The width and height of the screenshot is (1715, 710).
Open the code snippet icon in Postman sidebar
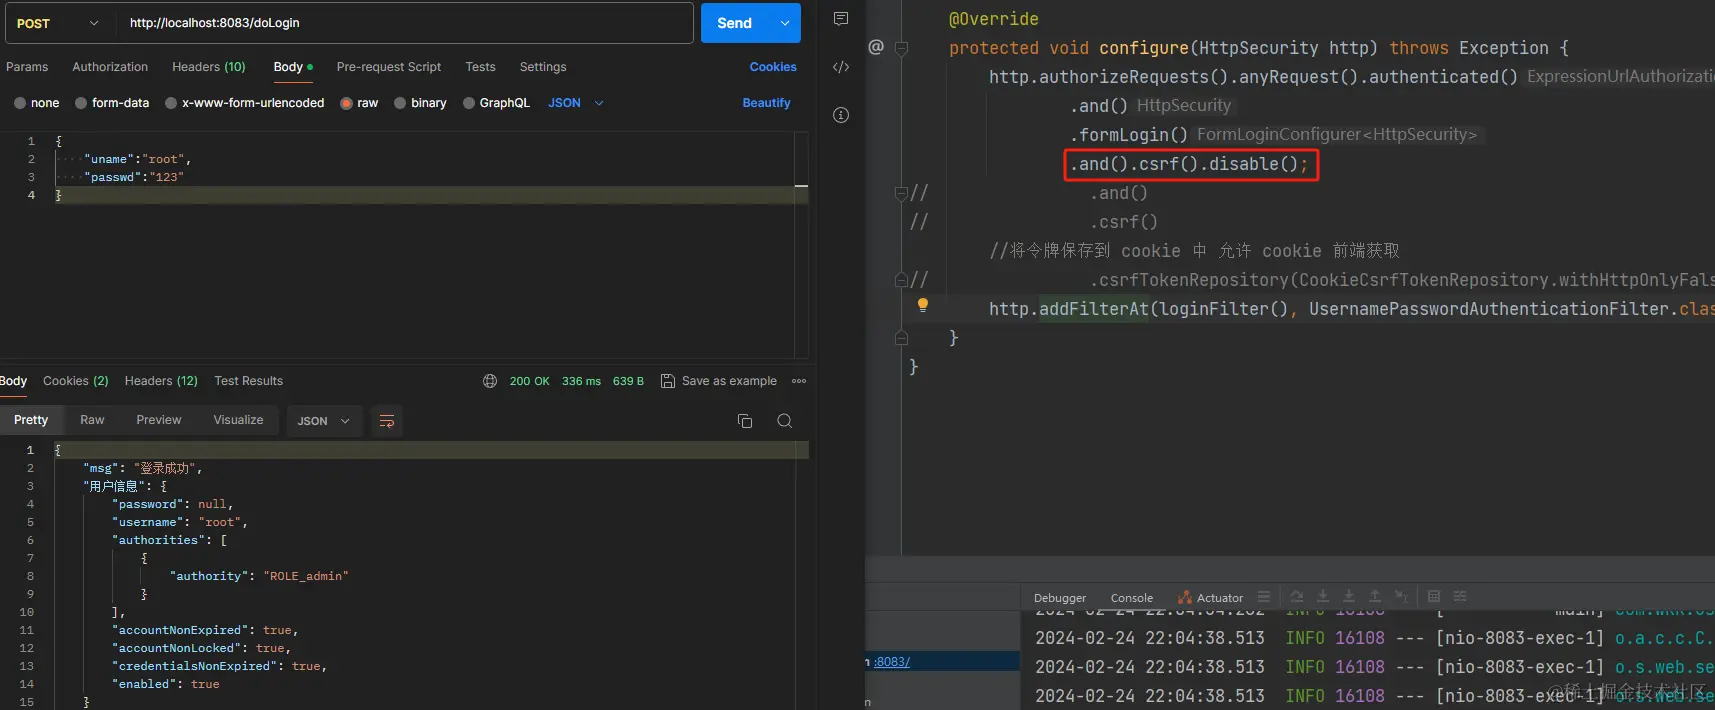pos(841,67)
